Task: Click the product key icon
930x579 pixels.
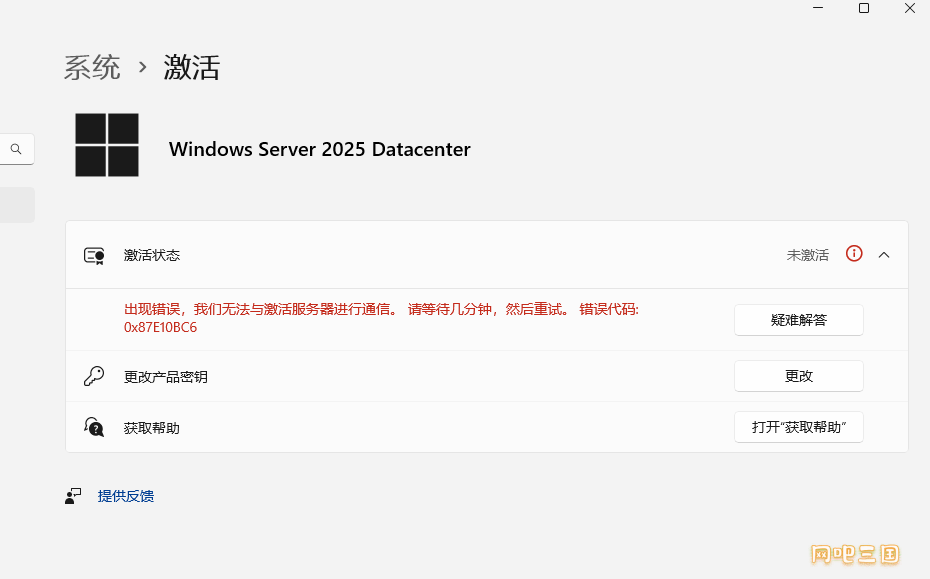Action: coord(94,376)
